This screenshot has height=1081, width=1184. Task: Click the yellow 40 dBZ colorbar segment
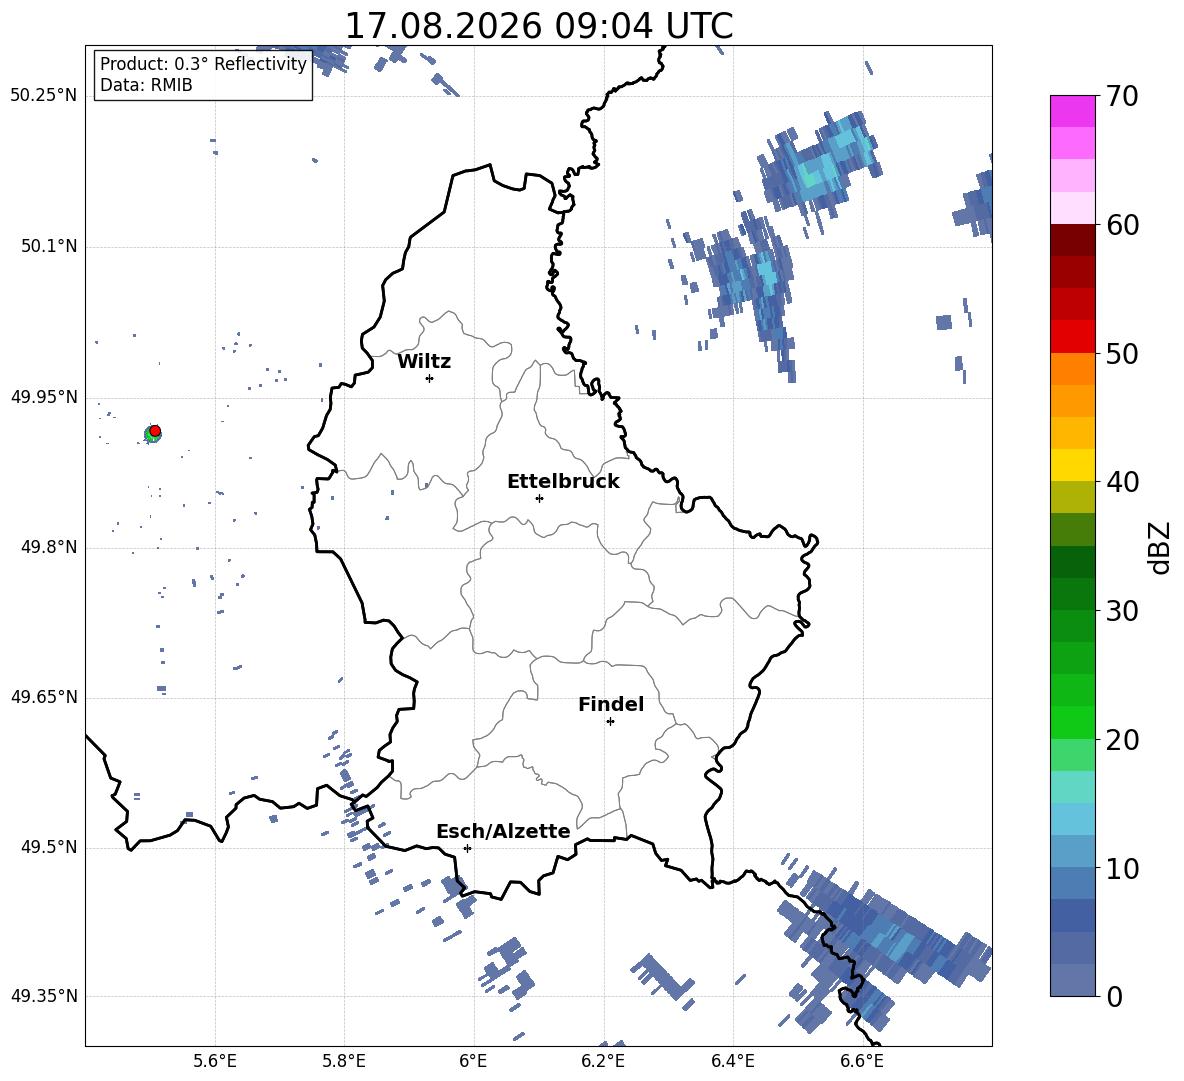(1072, 465)
